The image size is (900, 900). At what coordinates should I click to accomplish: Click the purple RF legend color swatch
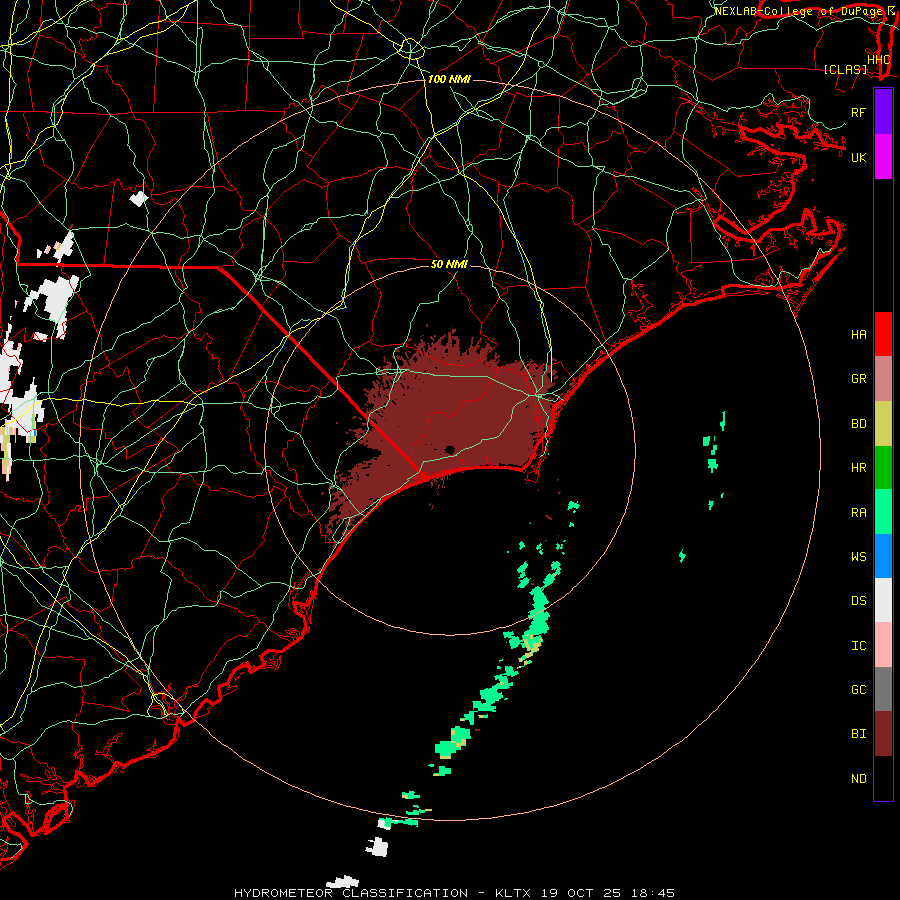[x=883, y=112]
